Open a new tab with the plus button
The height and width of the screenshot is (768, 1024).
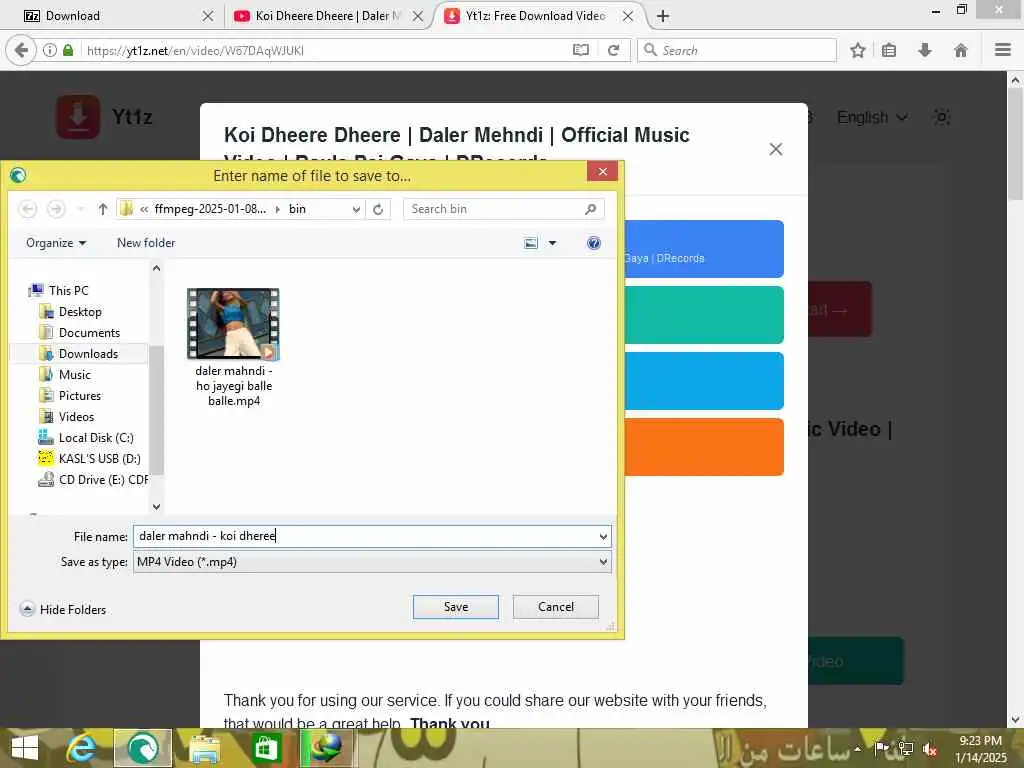click(663, 16)
